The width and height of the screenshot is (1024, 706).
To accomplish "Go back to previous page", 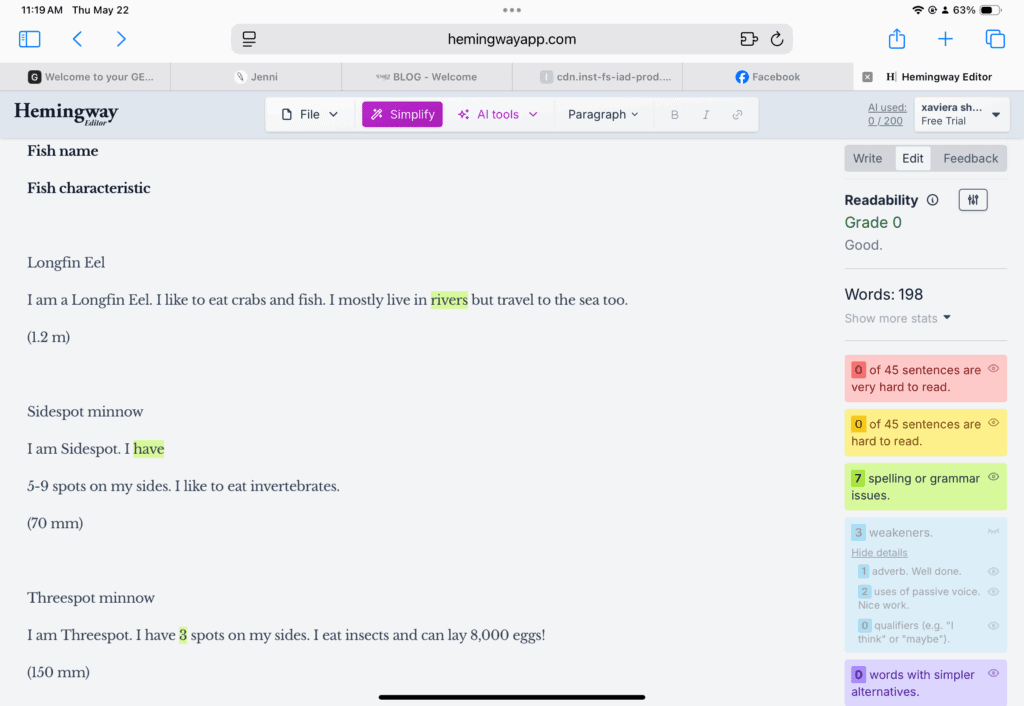I will [x=77, y=39].
